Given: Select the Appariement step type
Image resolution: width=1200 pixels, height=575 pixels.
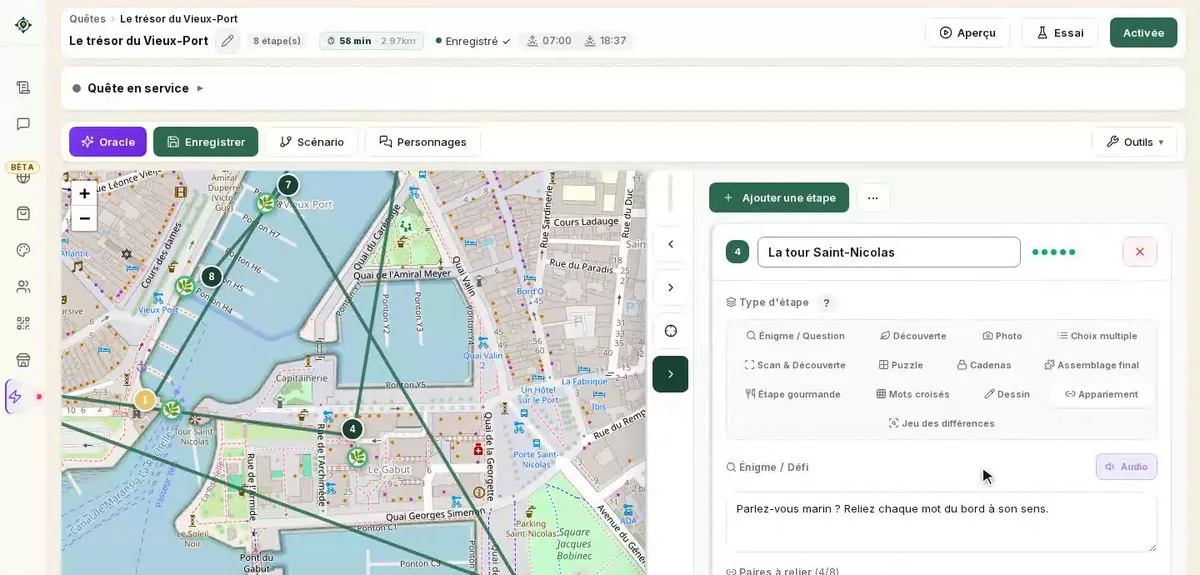Looking at the screenshot, I should tap(1101, 394).
